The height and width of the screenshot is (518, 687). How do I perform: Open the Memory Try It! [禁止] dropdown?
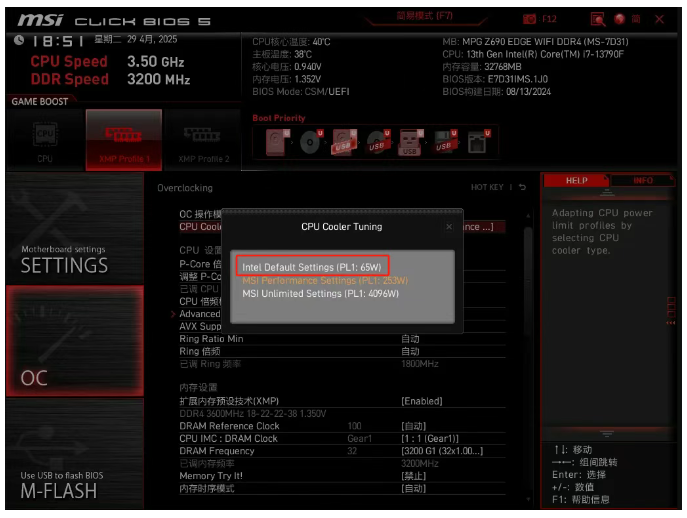[414, 476]
